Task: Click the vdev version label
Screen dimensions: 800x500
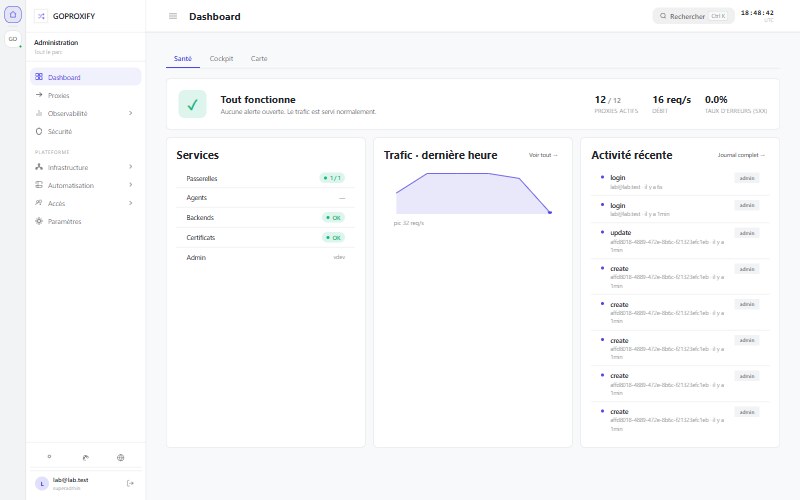Action: (339, 257)
